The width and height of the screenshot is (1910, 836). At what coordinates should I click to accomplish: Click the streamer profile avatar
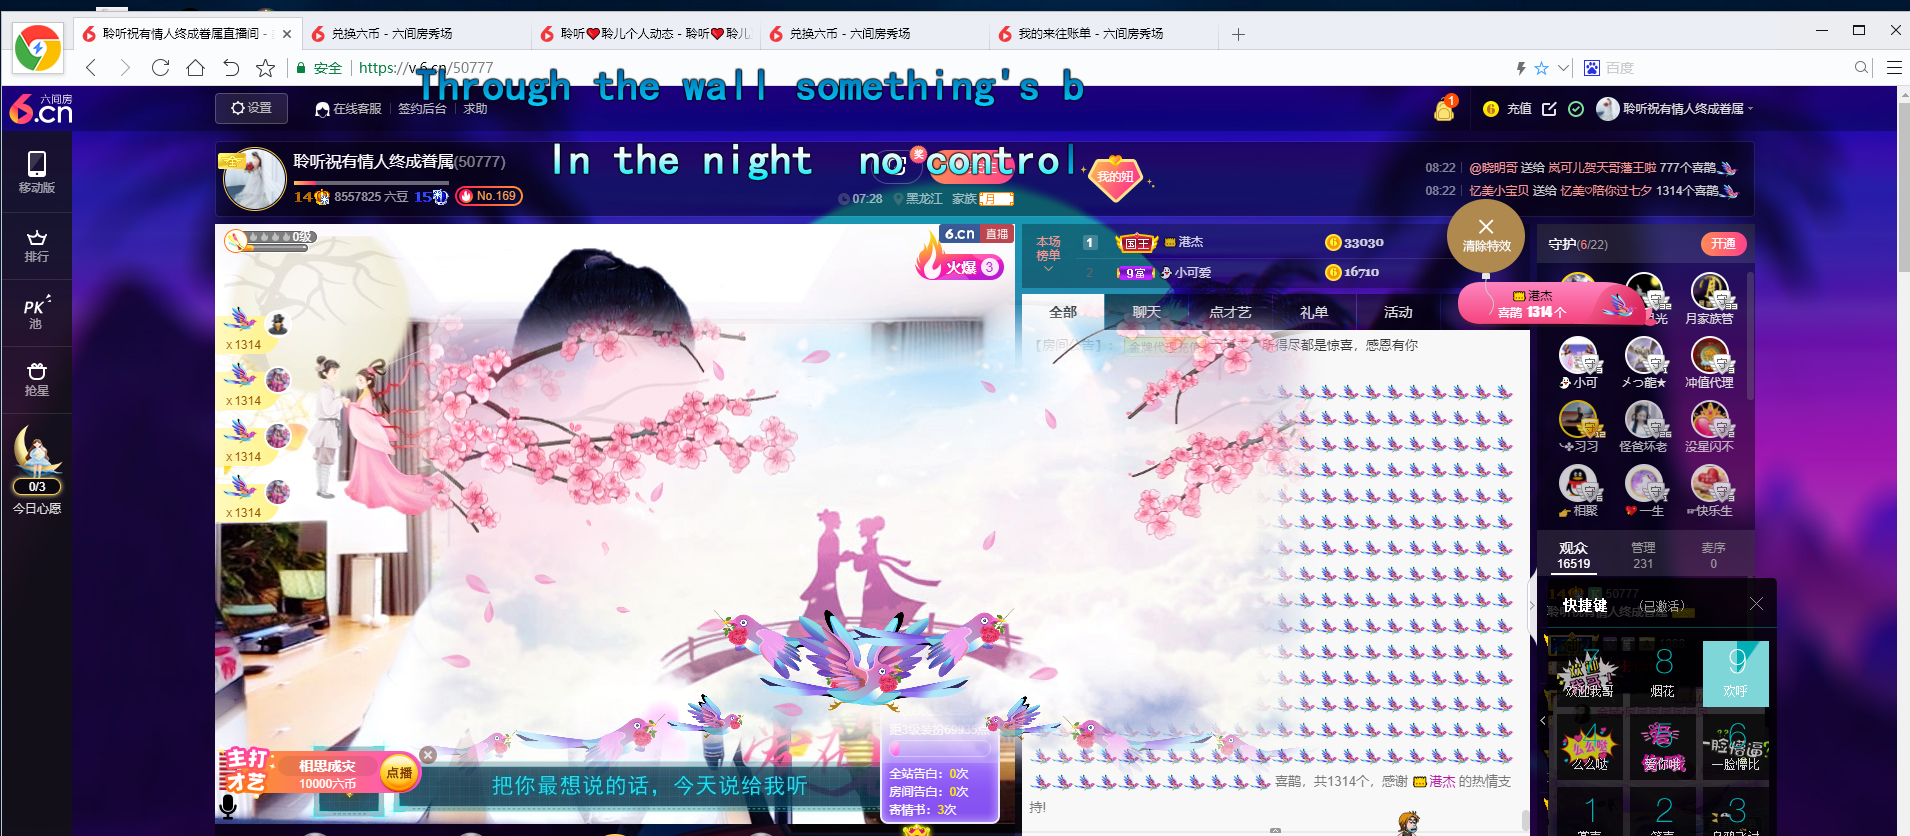[x=255, y=179]
